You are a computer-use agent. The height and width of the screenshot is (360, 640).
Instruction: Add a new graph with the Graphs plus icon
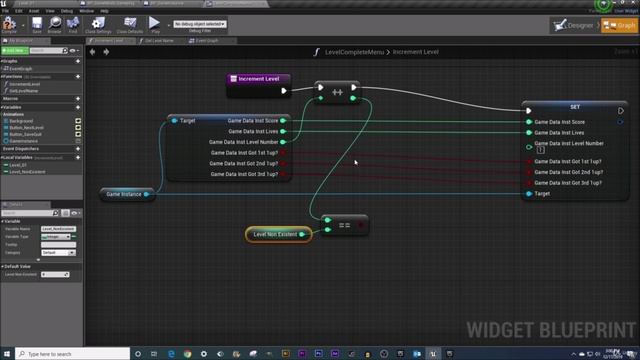(x=78, y=61)
